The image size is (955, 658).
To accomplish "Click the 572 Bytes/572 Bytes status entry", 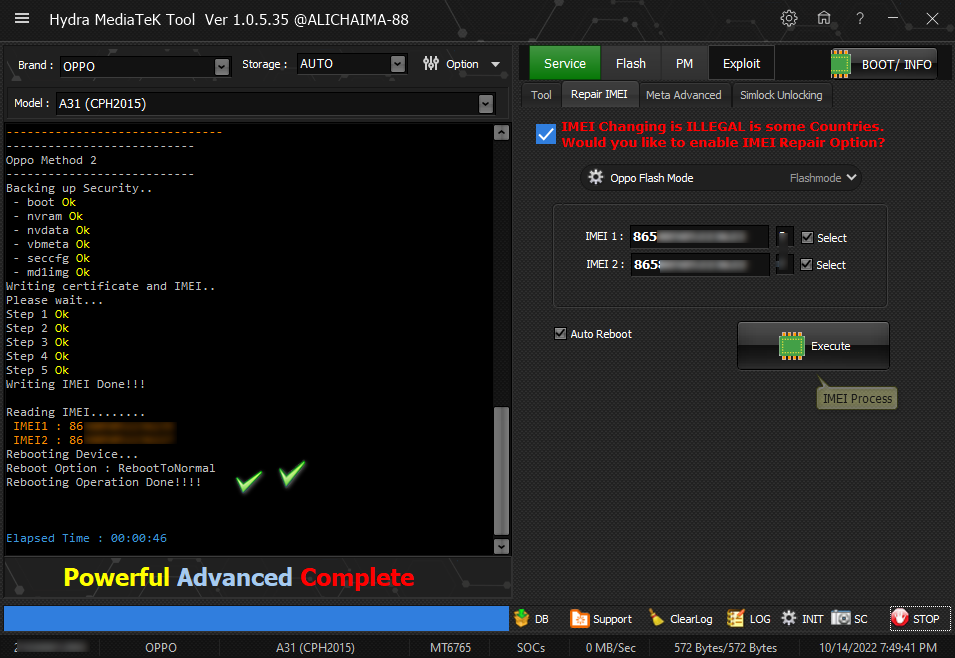I will pyautogui.click(x=725, y=648).
